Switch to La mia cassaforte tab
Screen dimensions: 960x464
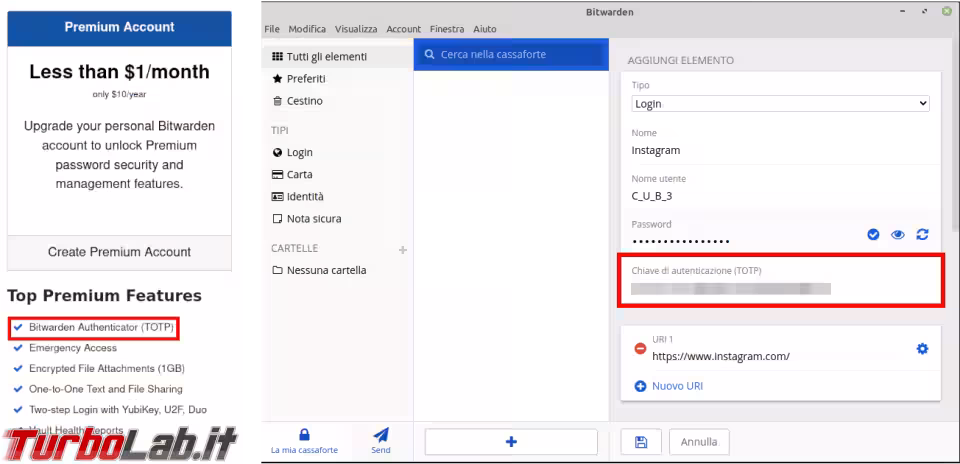[305, 440]
